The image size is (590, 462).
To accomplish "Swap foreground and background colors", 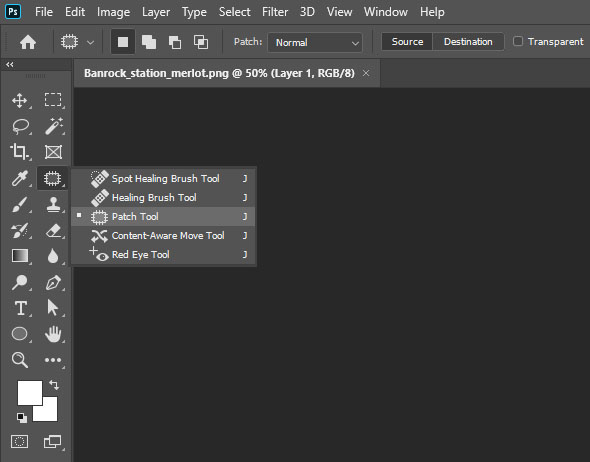I will [x=54, y=384].
